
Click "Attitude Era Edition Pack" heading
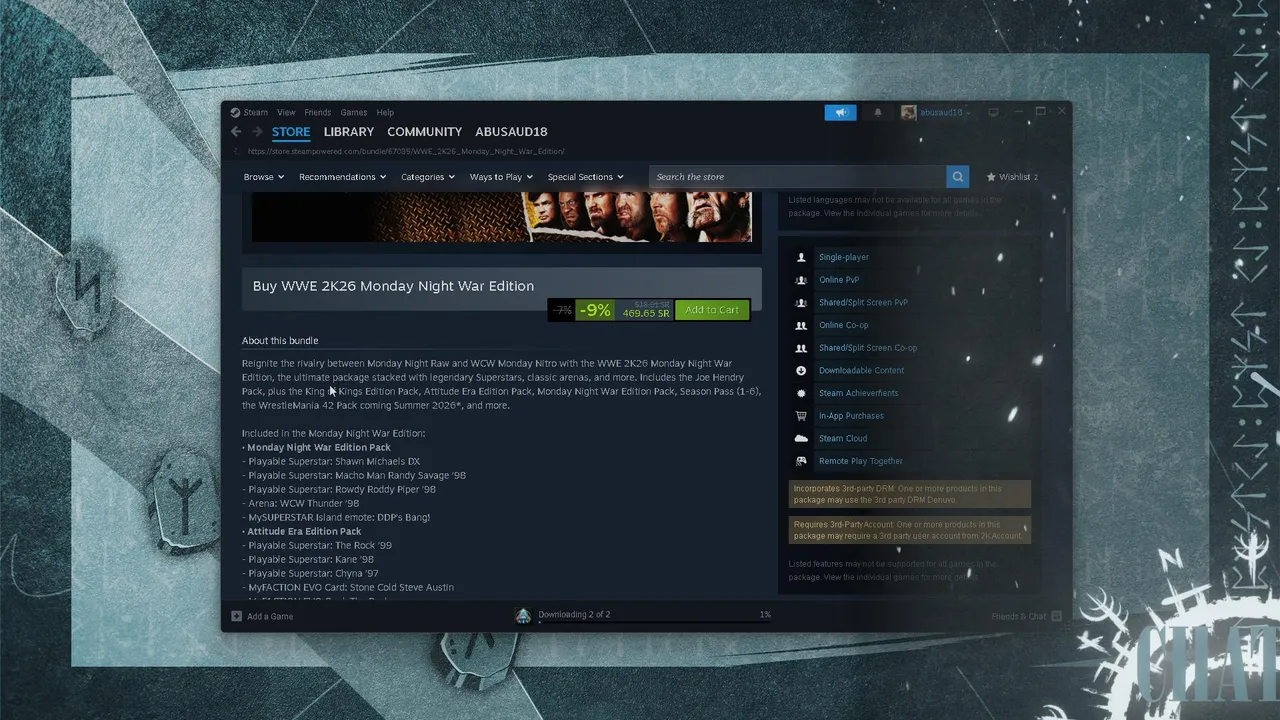304,532
